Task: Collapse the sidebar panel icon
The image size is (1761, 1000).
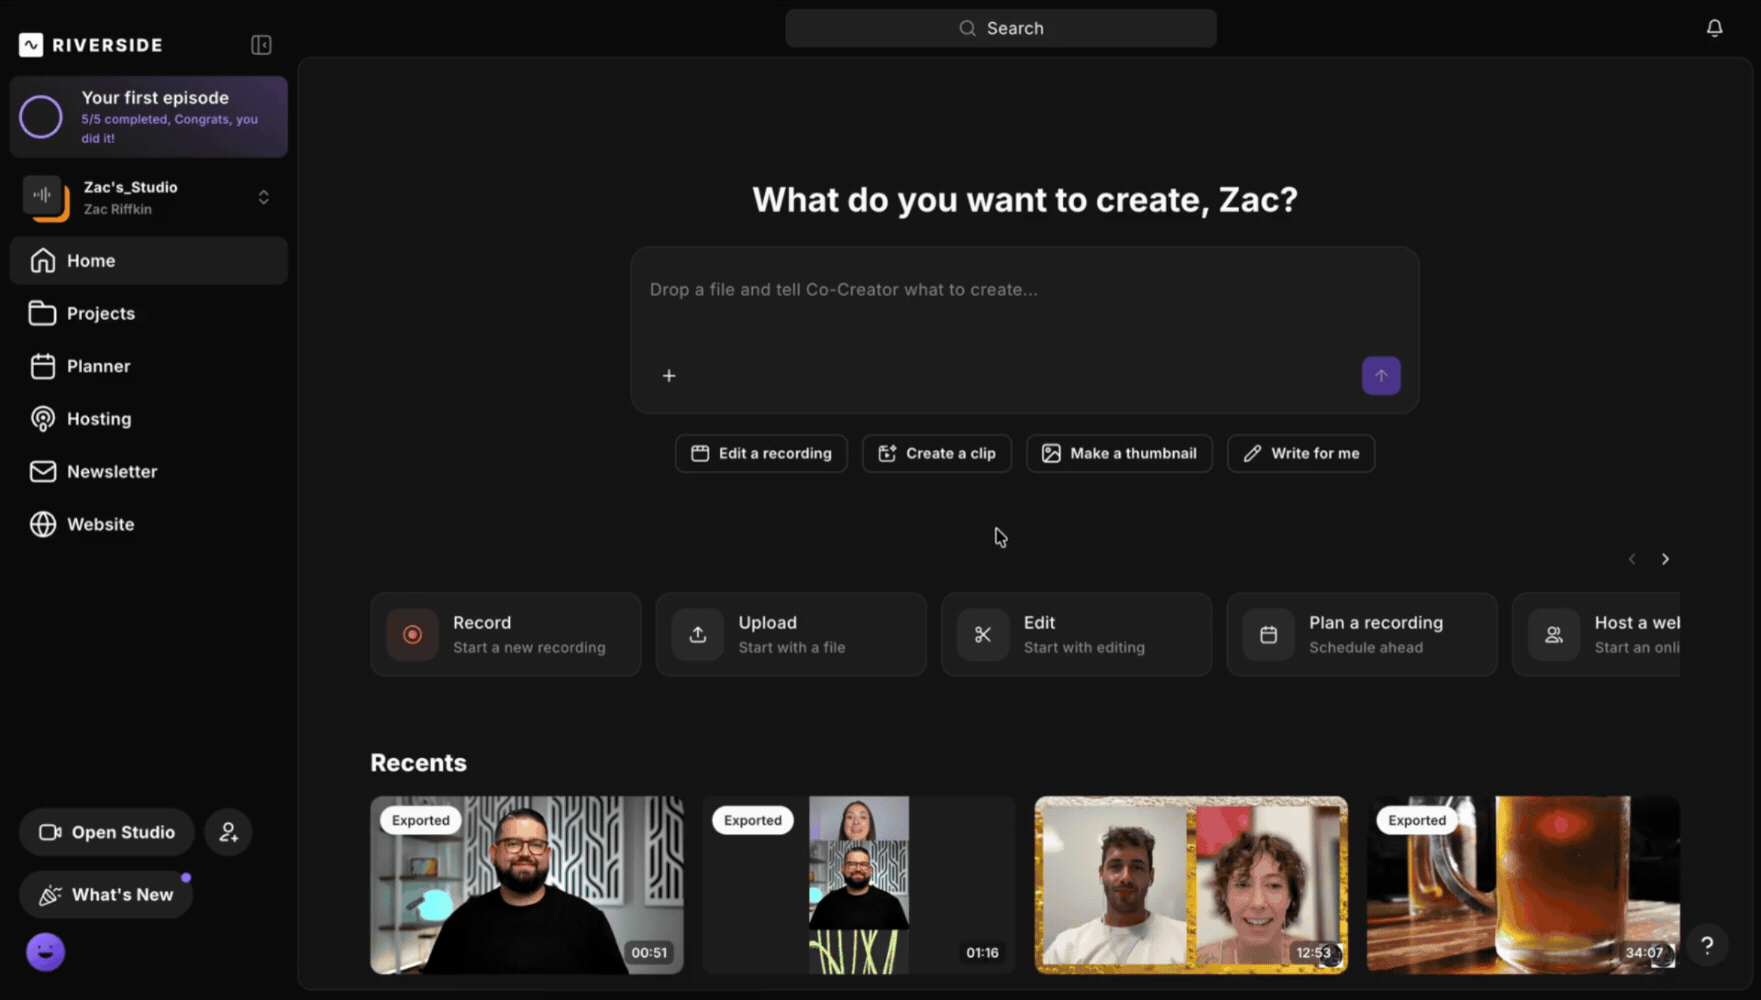Action: [x=261, y=45]
